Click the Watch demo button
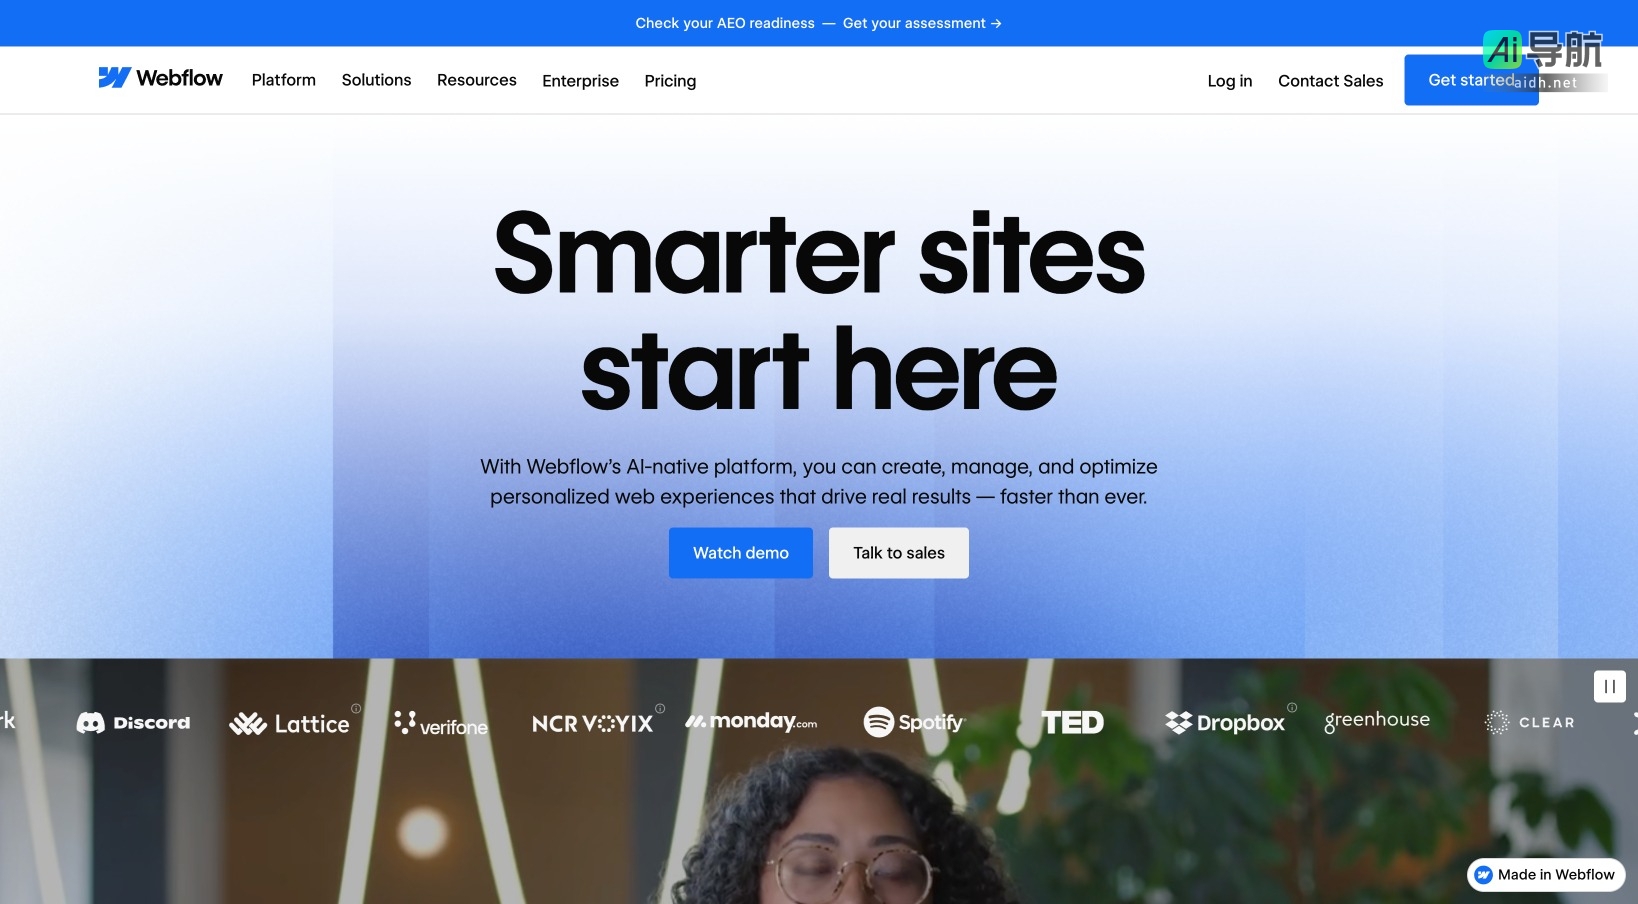The height and width of the screenshot is (904, 1638). pos(741,553)
